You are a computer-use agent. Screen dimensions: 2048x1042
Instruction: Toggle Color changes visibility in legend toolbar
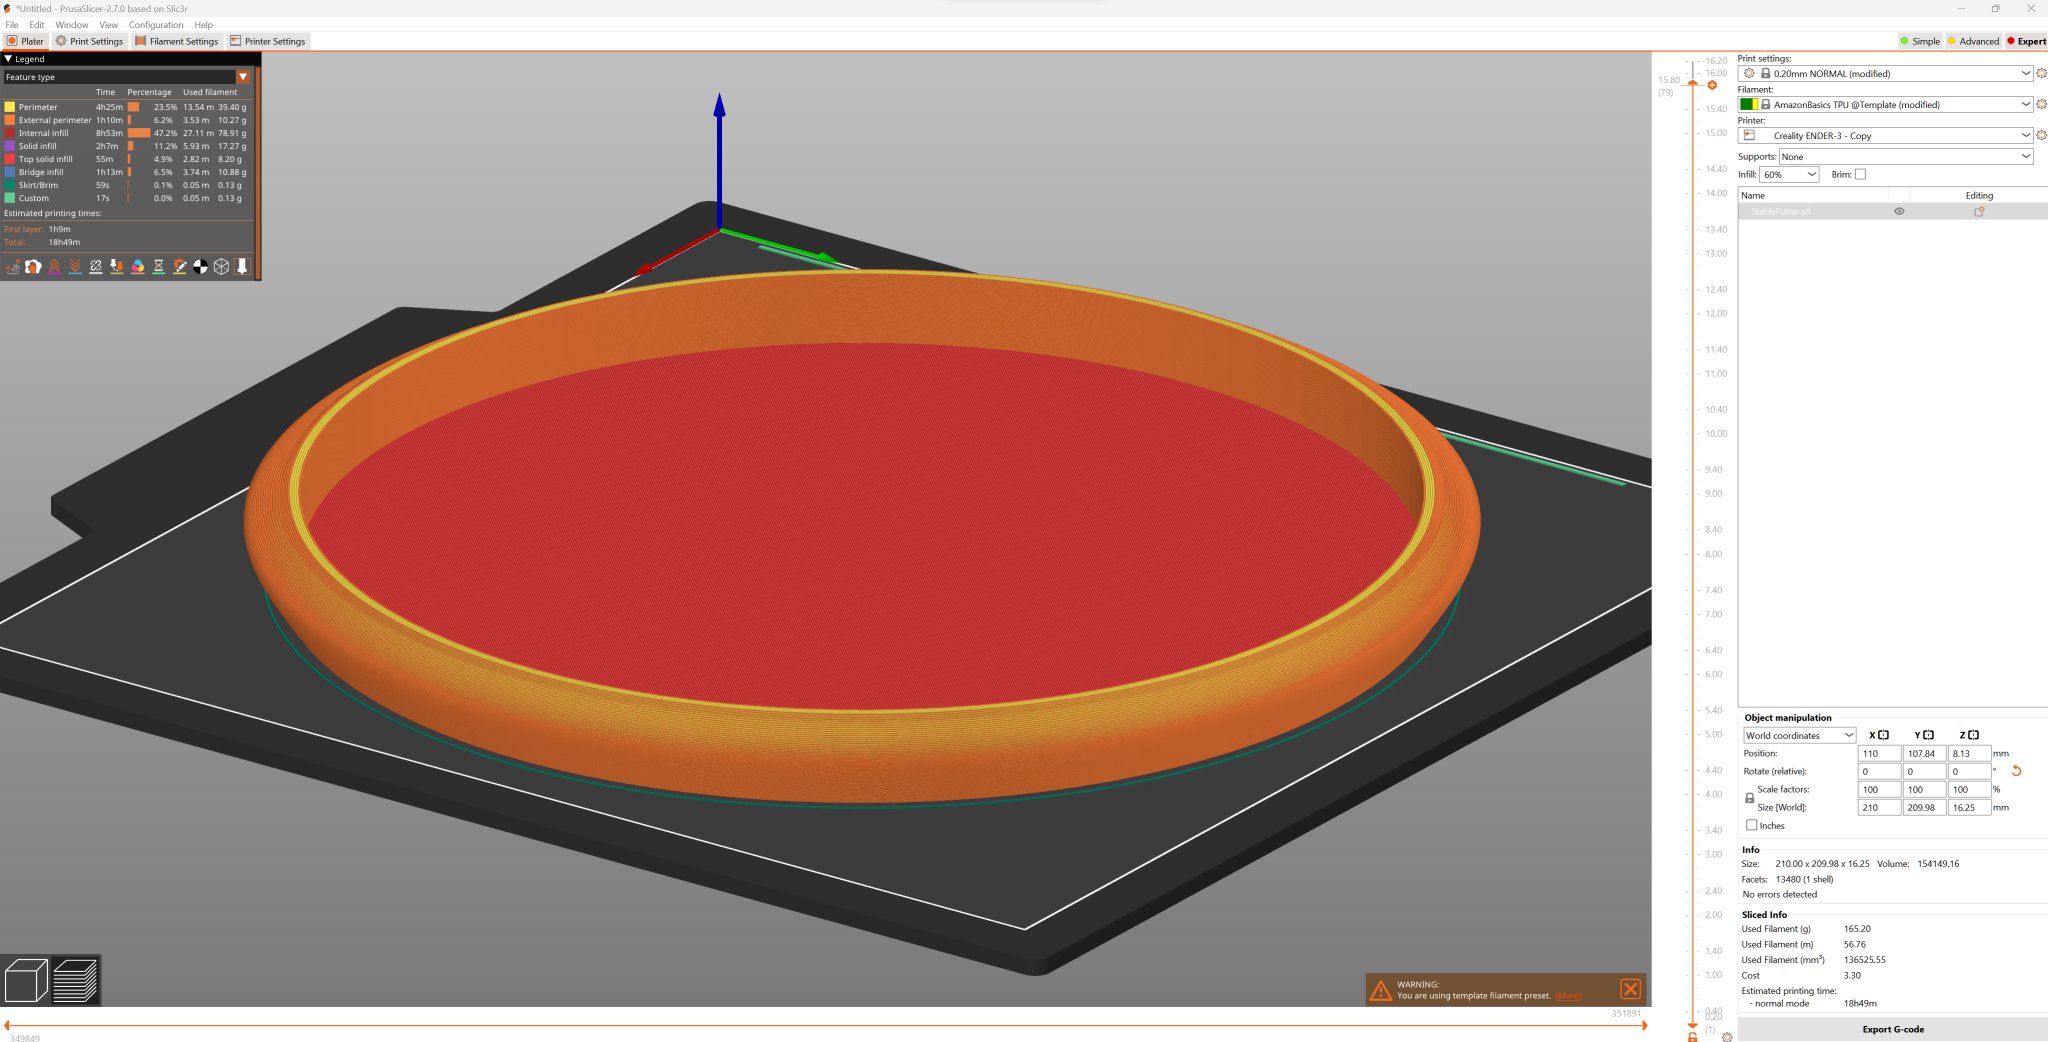coord(138,266)
